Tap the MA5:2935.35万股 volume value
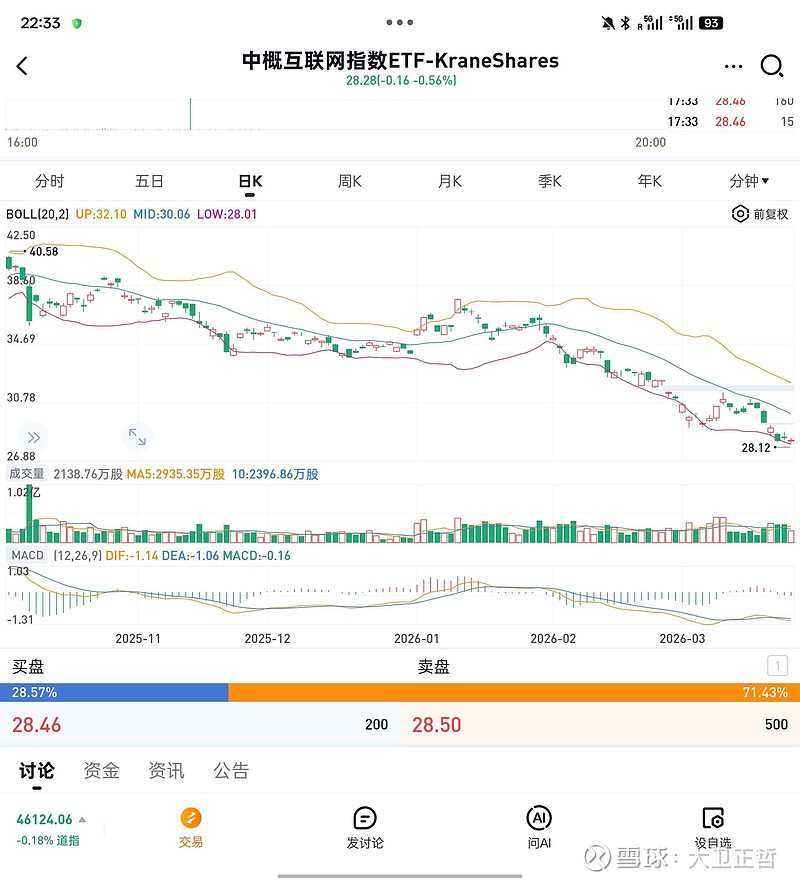The width and height of the screenshot is (800, 883). coord(176,474)
